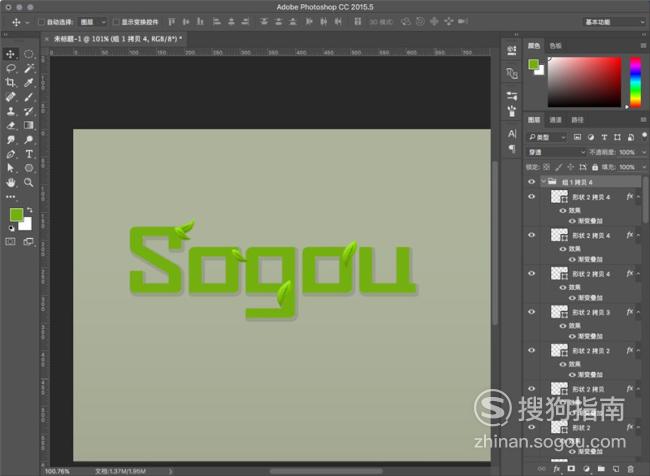The height and width of the screenshot is (476, 650).
Task: Select the Brush tool
Action: [28, 97]
